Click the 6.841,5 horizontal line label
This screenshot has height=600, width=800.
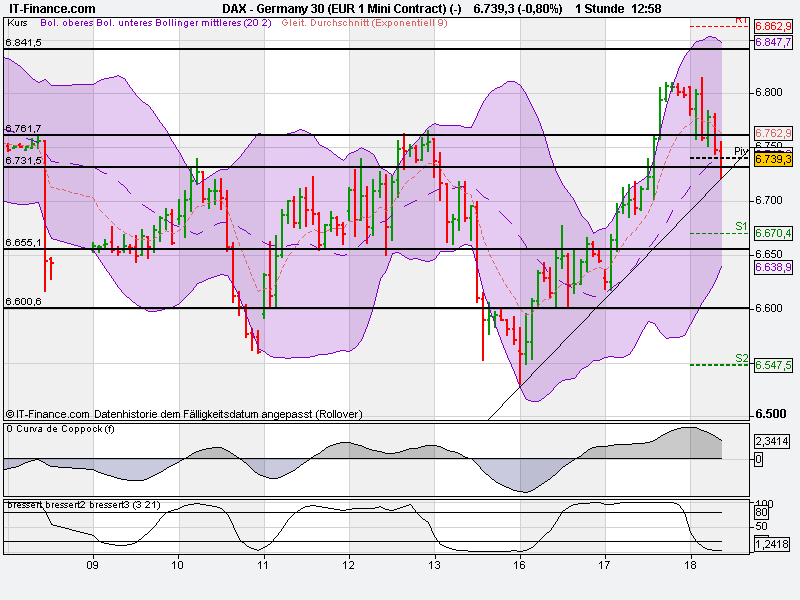23,43
